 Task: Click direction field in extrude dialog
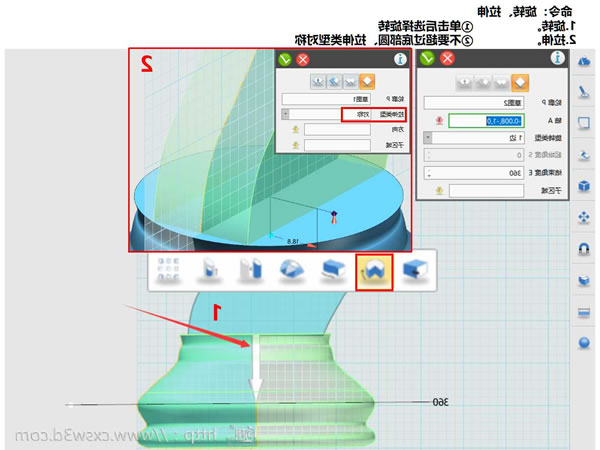(x=337, y=129)
